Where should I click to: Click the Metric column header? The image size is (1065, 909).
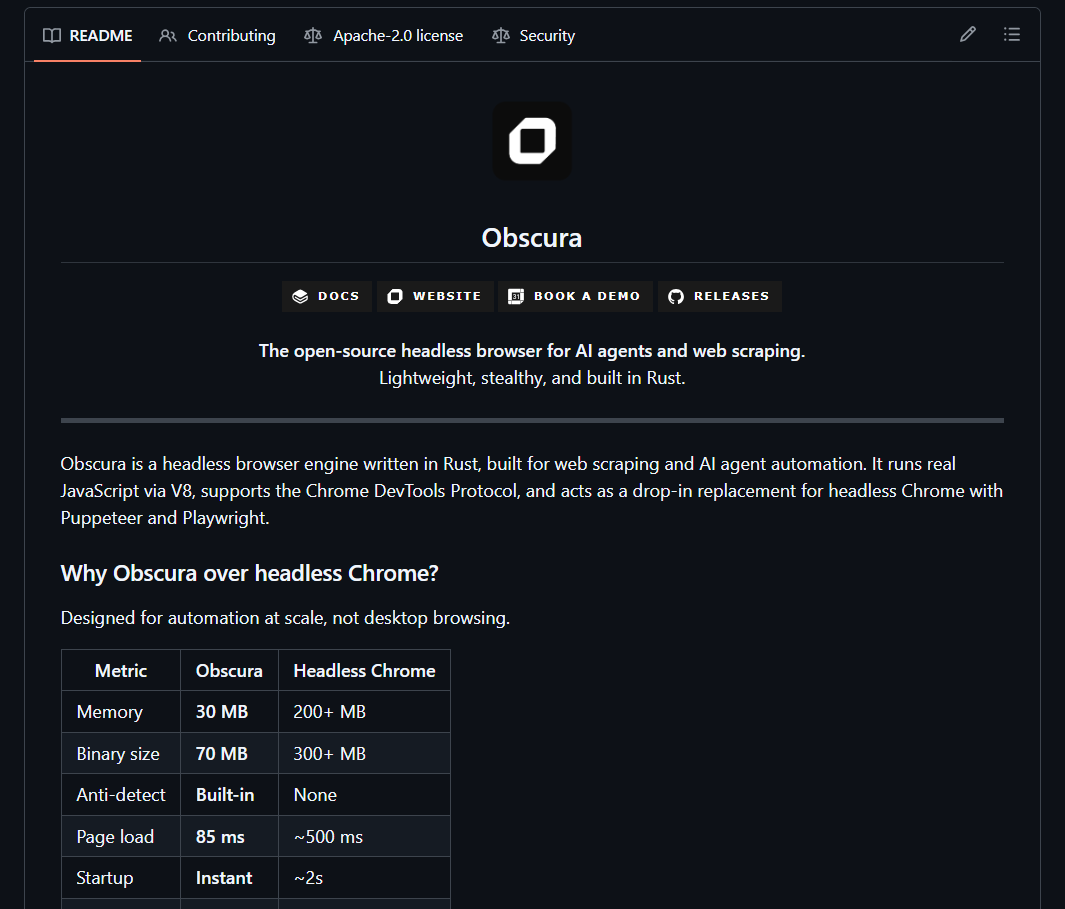tap(121, 671)
